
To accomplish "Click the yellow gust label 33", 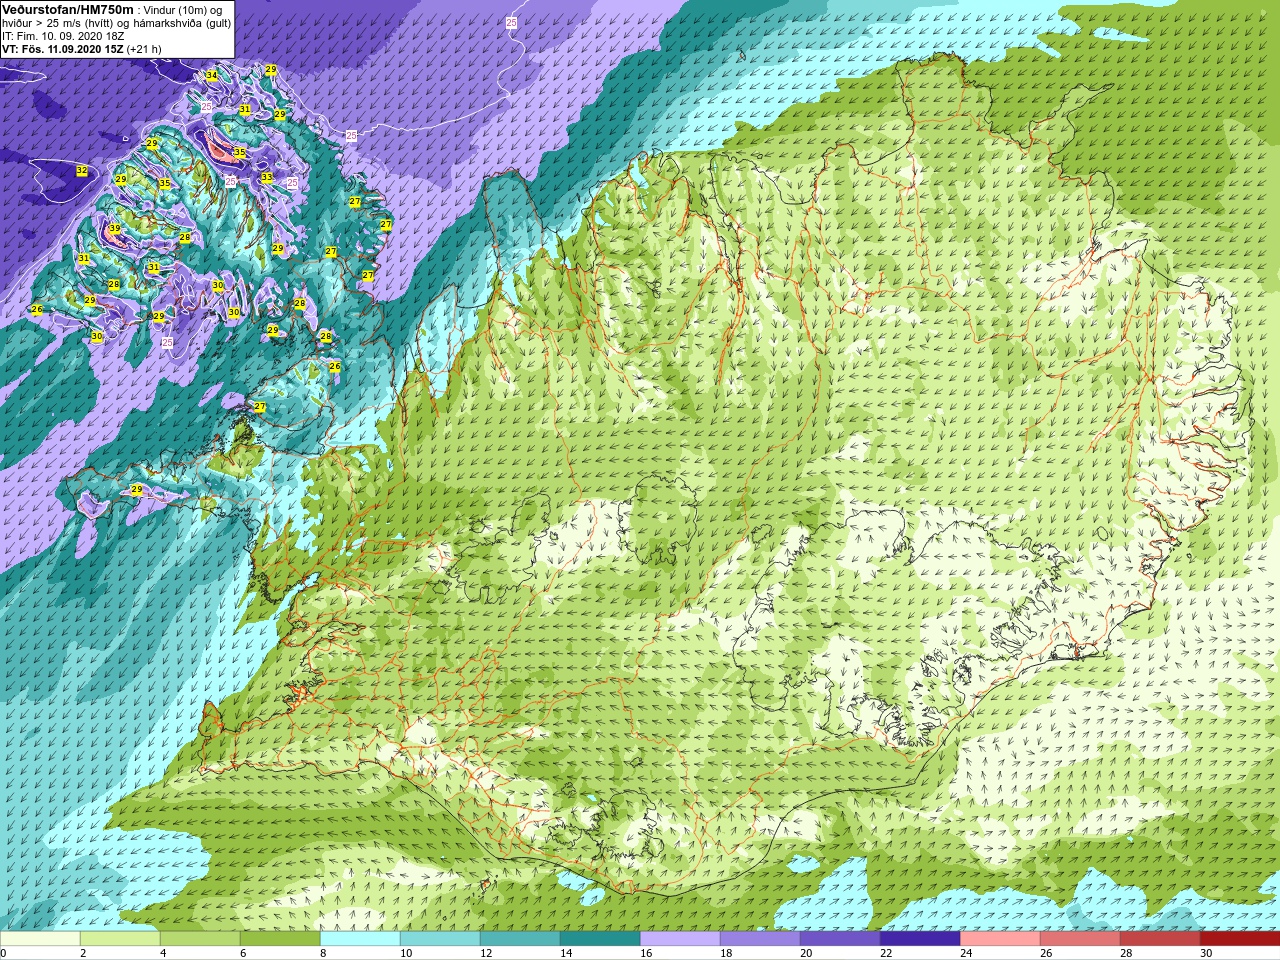I will (x=267, y=177).
